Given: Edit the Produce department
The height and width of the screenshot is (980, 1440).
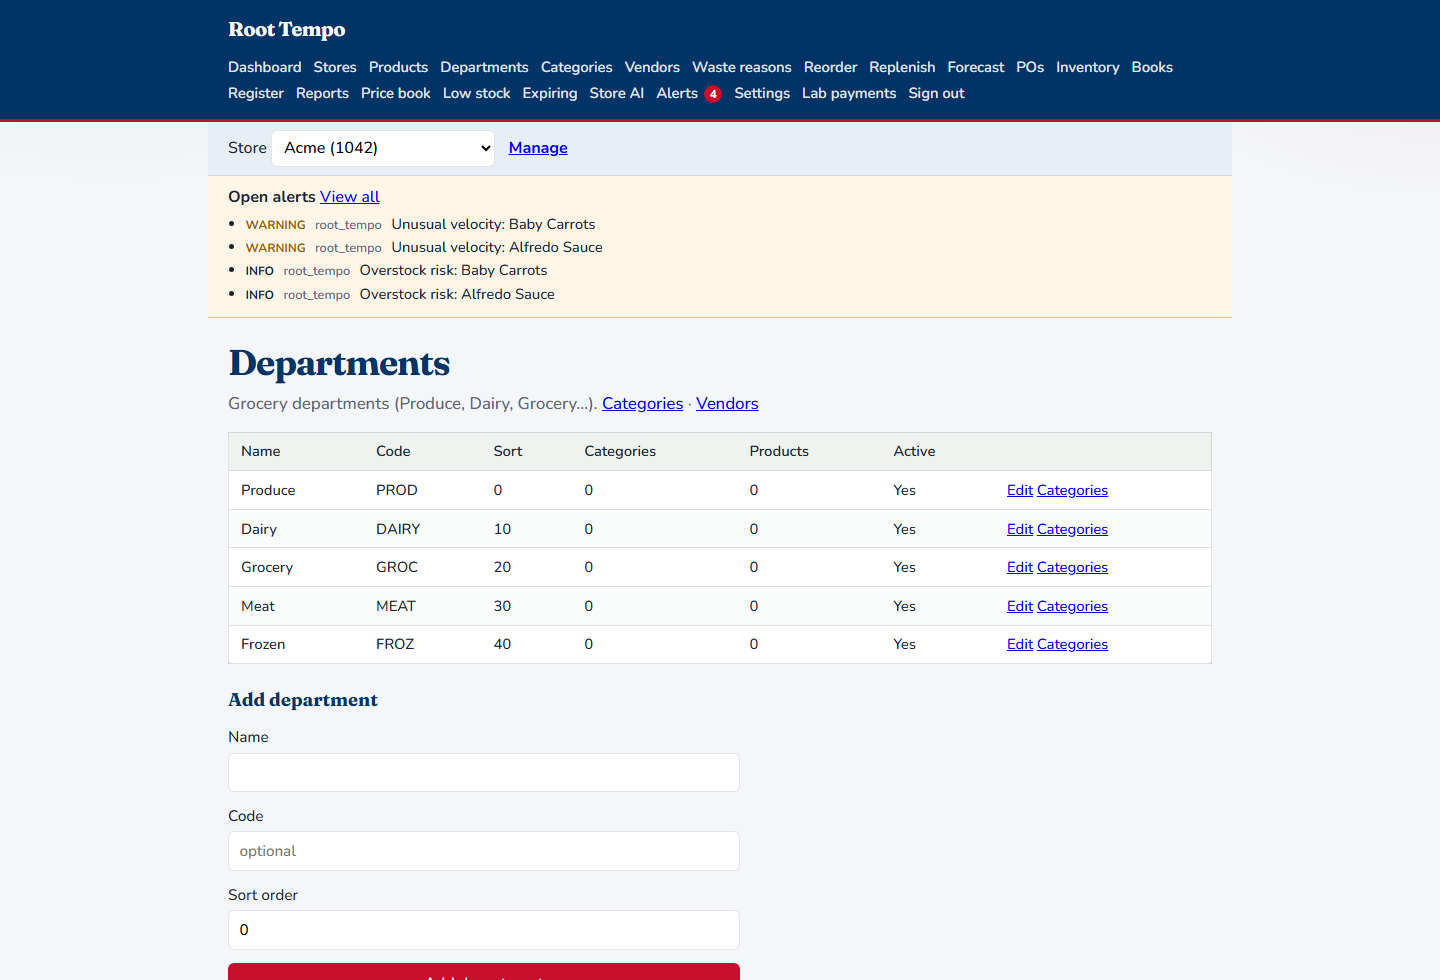Looking at the screenshot, I should tap(1020, 490).
